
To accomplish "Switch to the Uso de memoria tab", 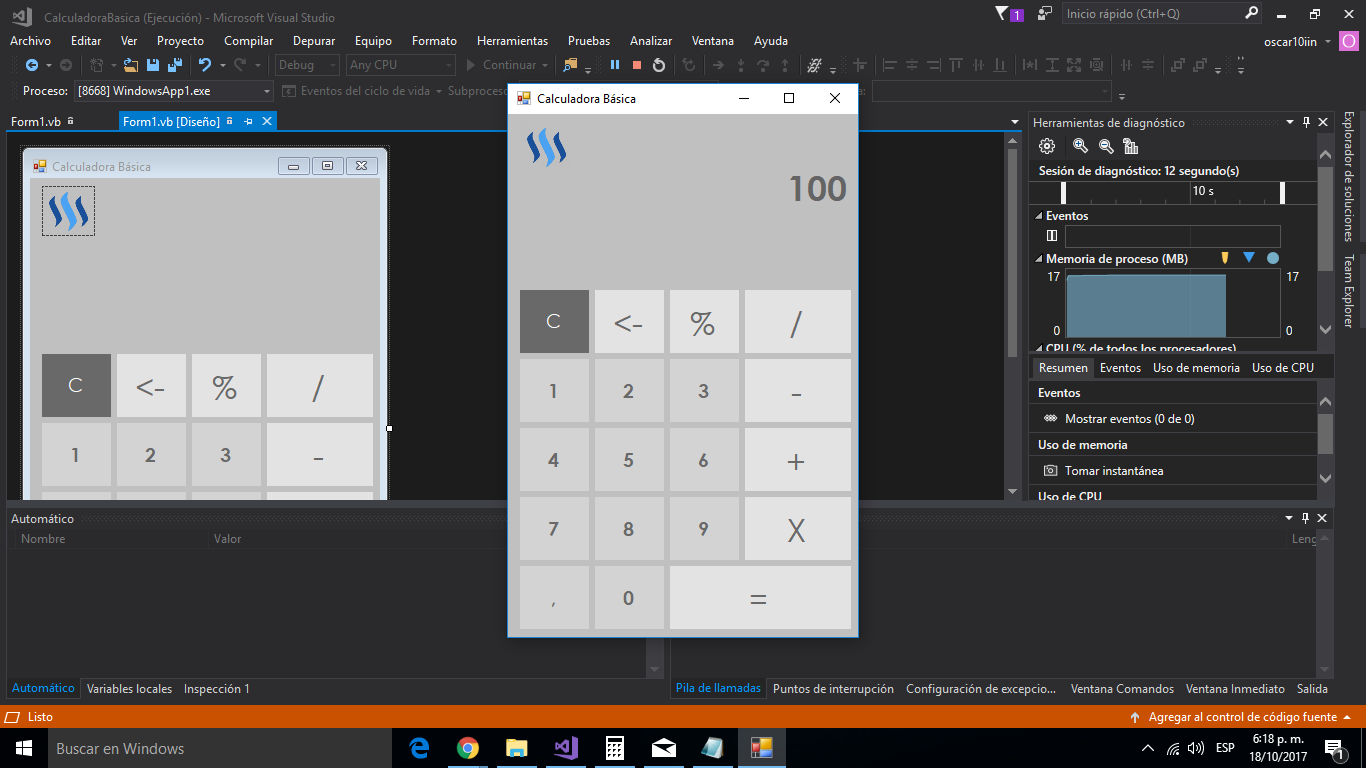I will click(x=1196, y=368).
